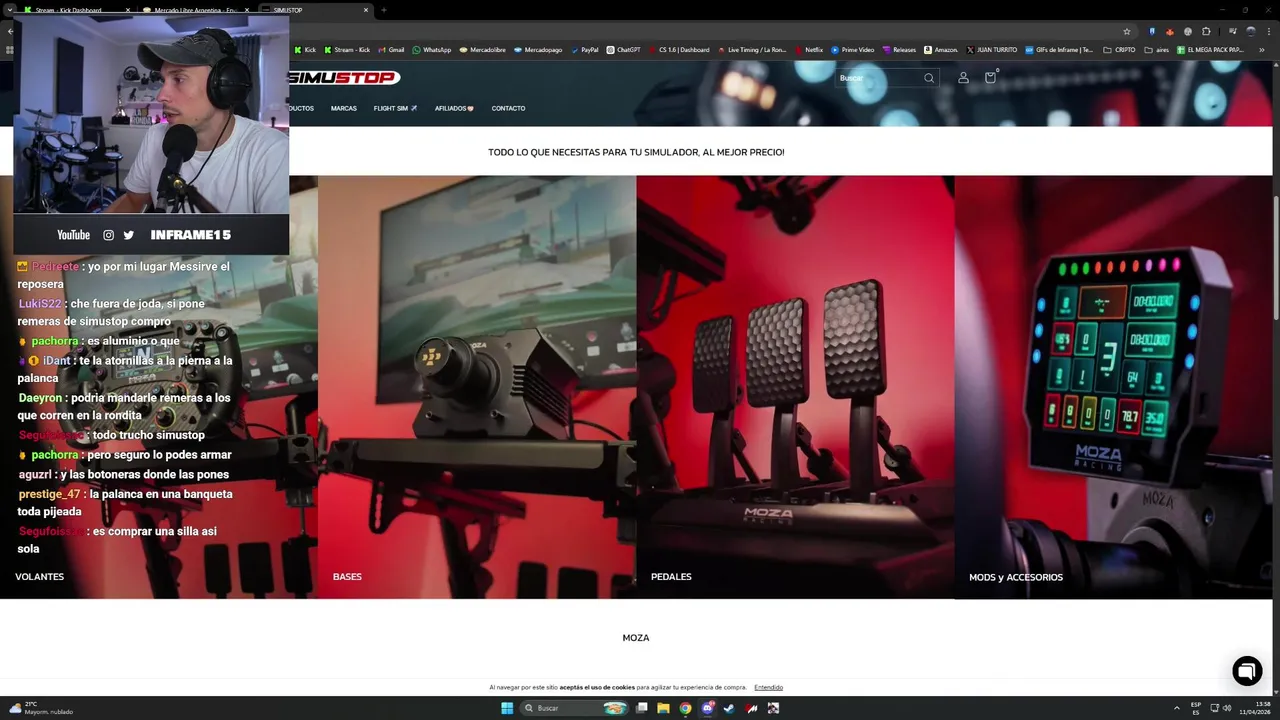
Task: Click the Moza pedals image
Action: [x=795, y=387]
